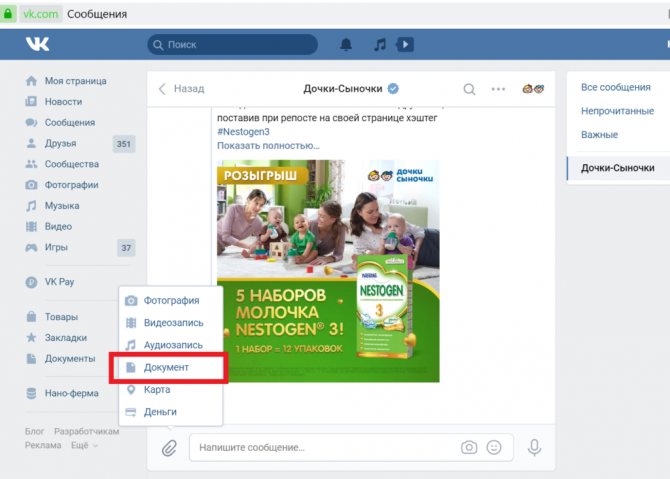Image resolution: width=670 pixels, height=479 pixels.
Task: Attach photo via camera icon in message box
Action: [x=469, y=447]
